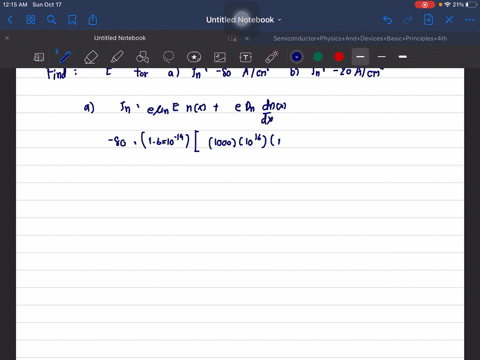Open the page thumbnails grid view
Screen dimensions: 480x360
(31, 20)
